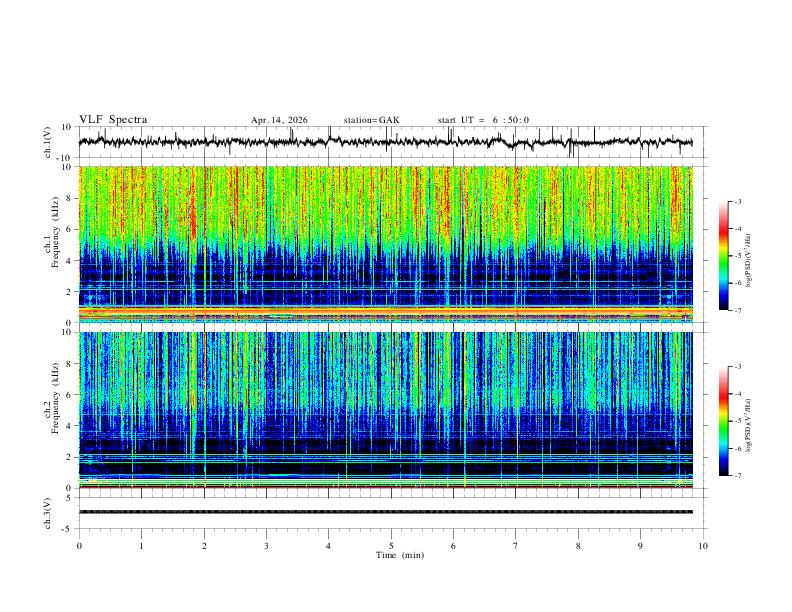Click the time axis tick label '0'
Screen dimensions: 792x612
tap(79, 546)
